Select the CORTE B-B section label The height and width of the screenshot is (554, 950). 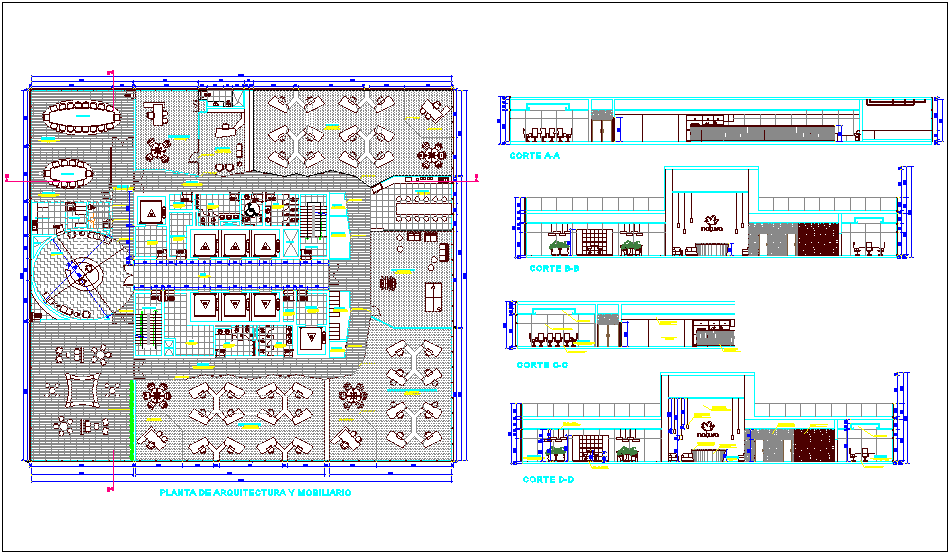click(554, 268)
